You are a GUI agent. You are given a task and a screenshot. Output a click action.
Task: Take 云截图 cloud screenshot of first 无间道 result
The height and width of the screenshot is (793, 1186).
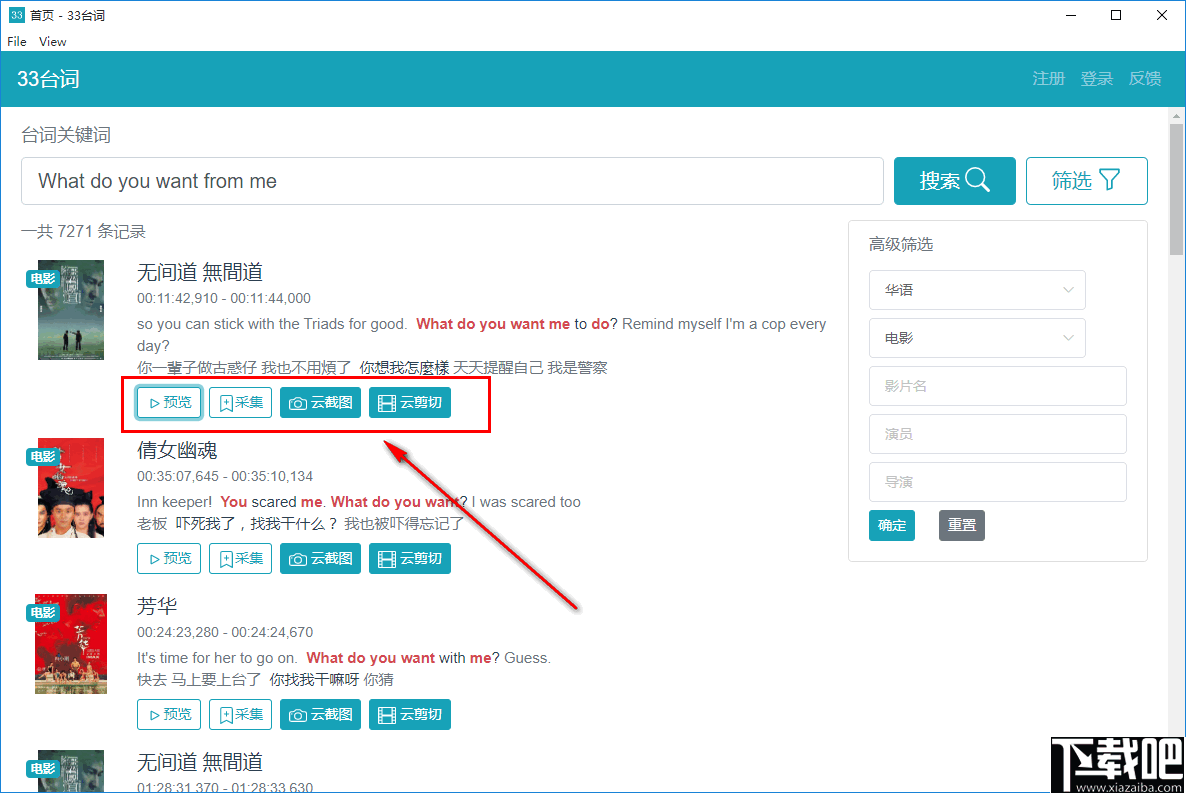pos(321,403)
